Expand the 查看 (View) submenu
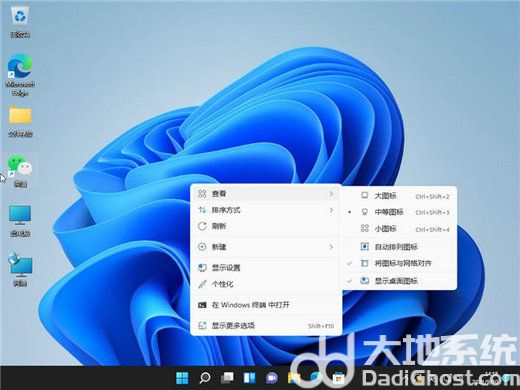This screenshot has height=390, width=520. (x=266, y=194)
